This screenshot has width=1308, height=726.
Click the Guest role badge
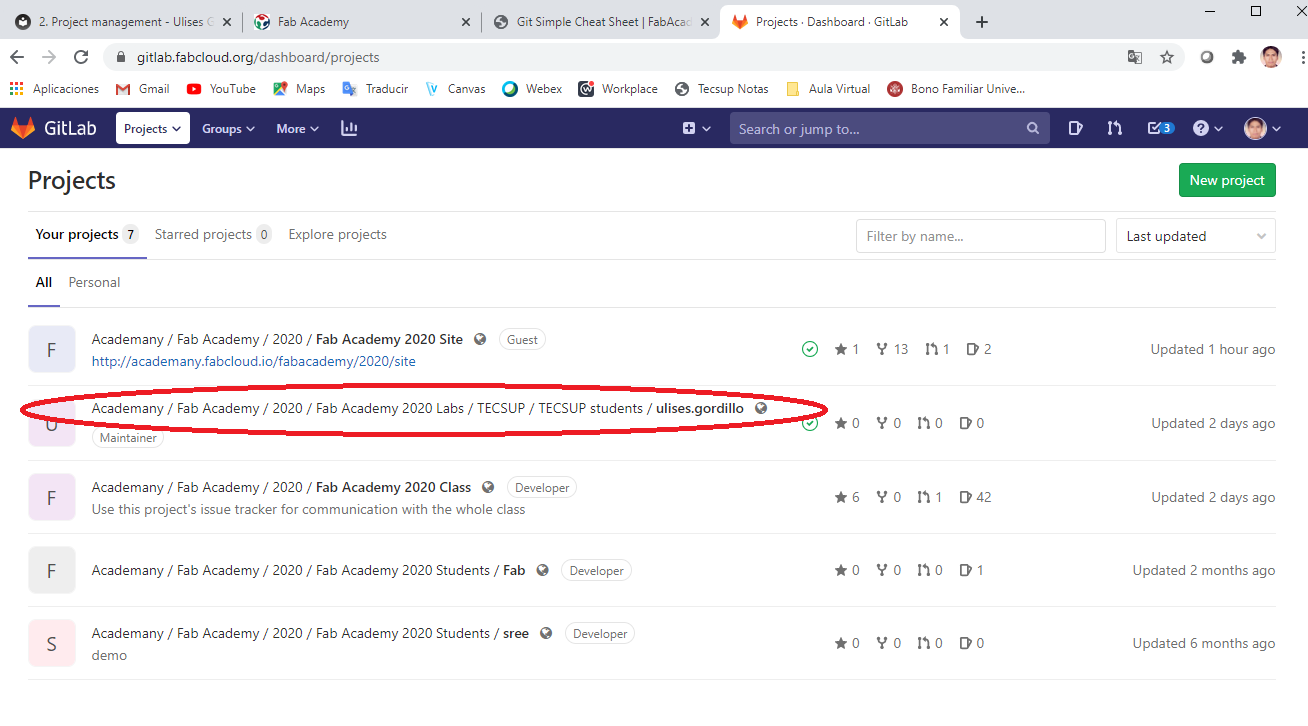(x=522, y=340)
